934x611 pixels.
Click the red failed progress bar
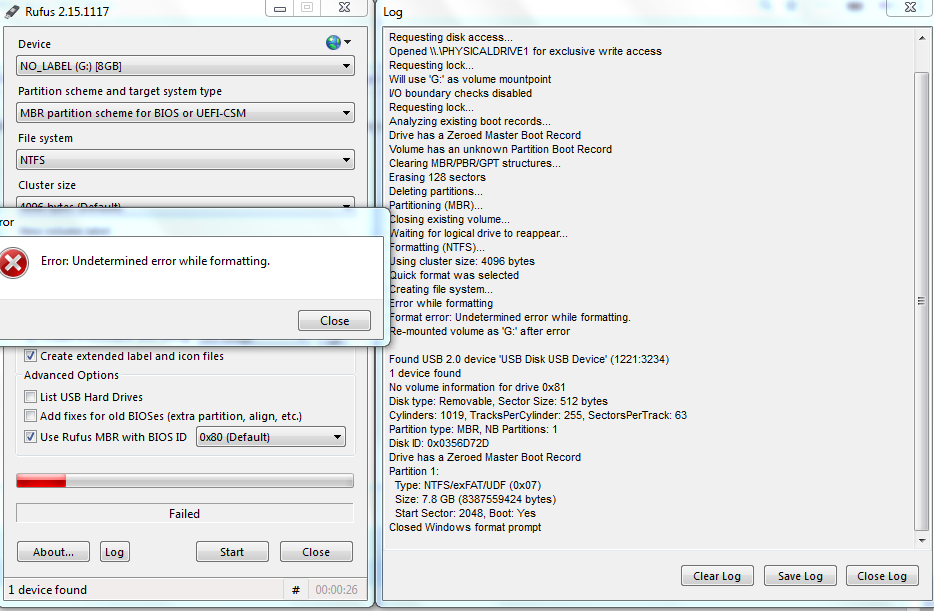[x=185, y=481]
